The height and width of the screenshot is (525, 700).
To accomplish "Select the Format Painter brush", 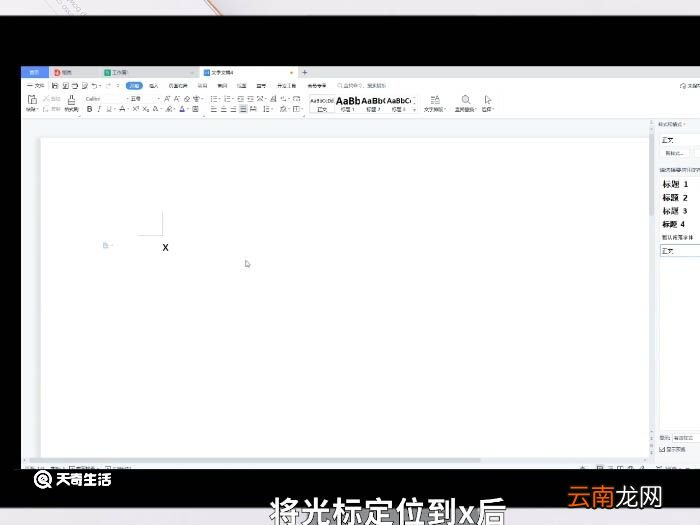I will [x=71, y=102].
